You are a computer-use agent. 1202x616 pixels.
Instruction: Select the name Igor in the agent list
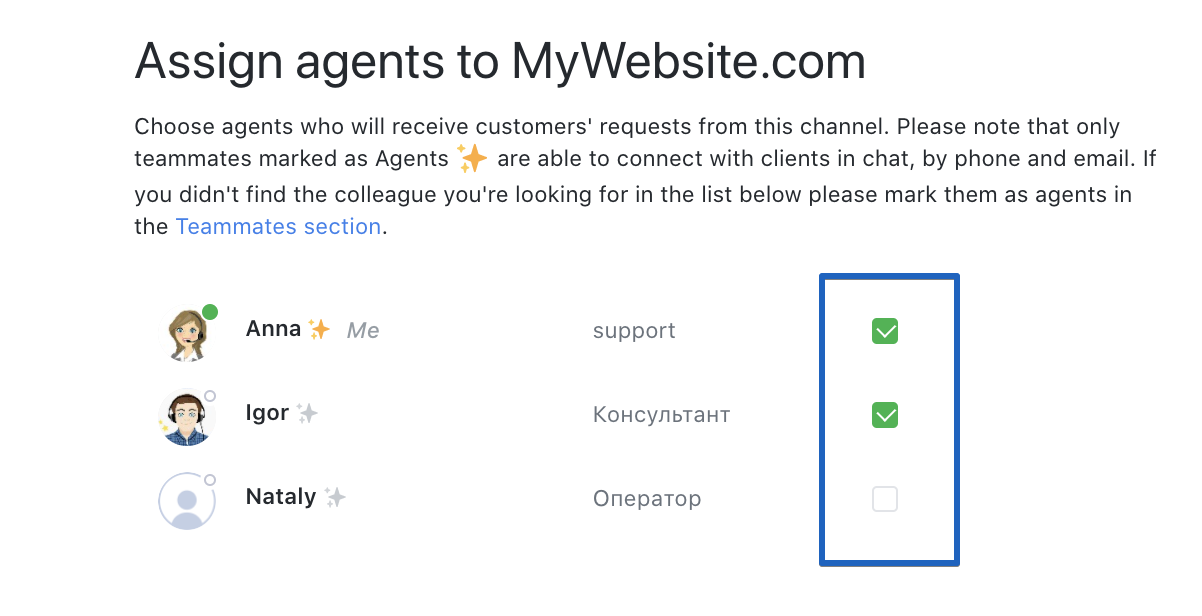coord(265,412)
